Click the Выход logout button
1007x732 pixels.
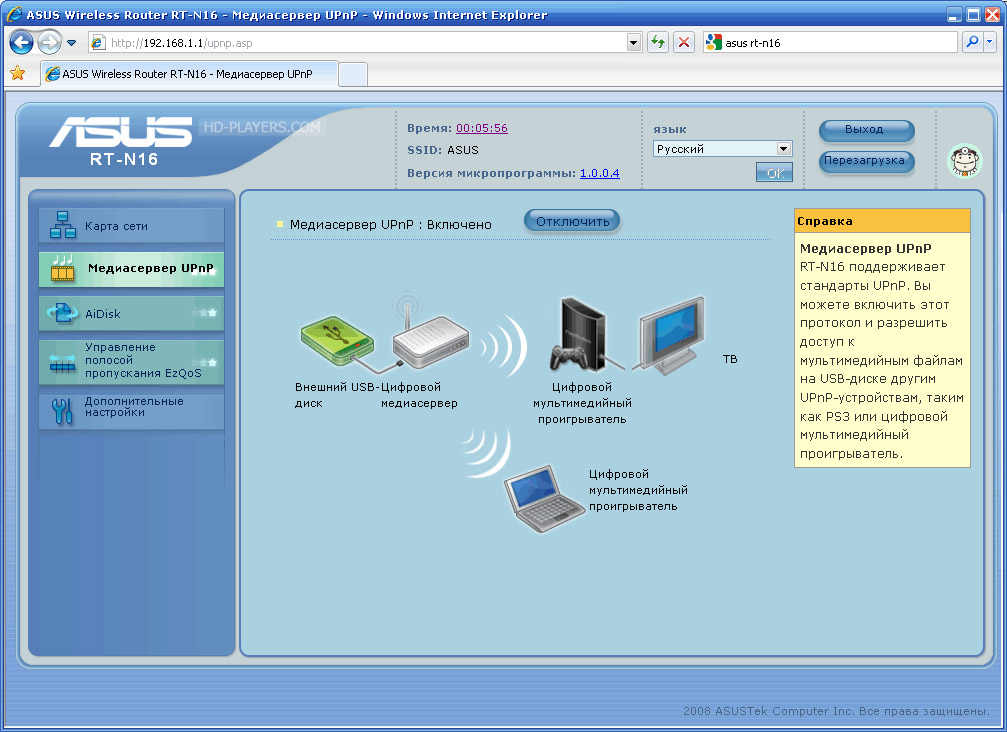[866, 130]
